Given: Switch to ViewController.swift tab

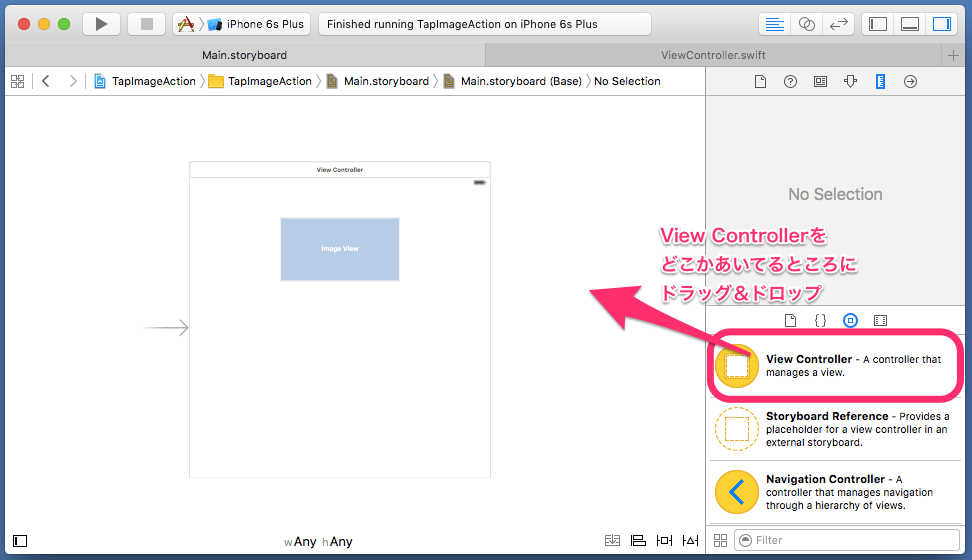Looking at the screenshot, I should point(713,55).
